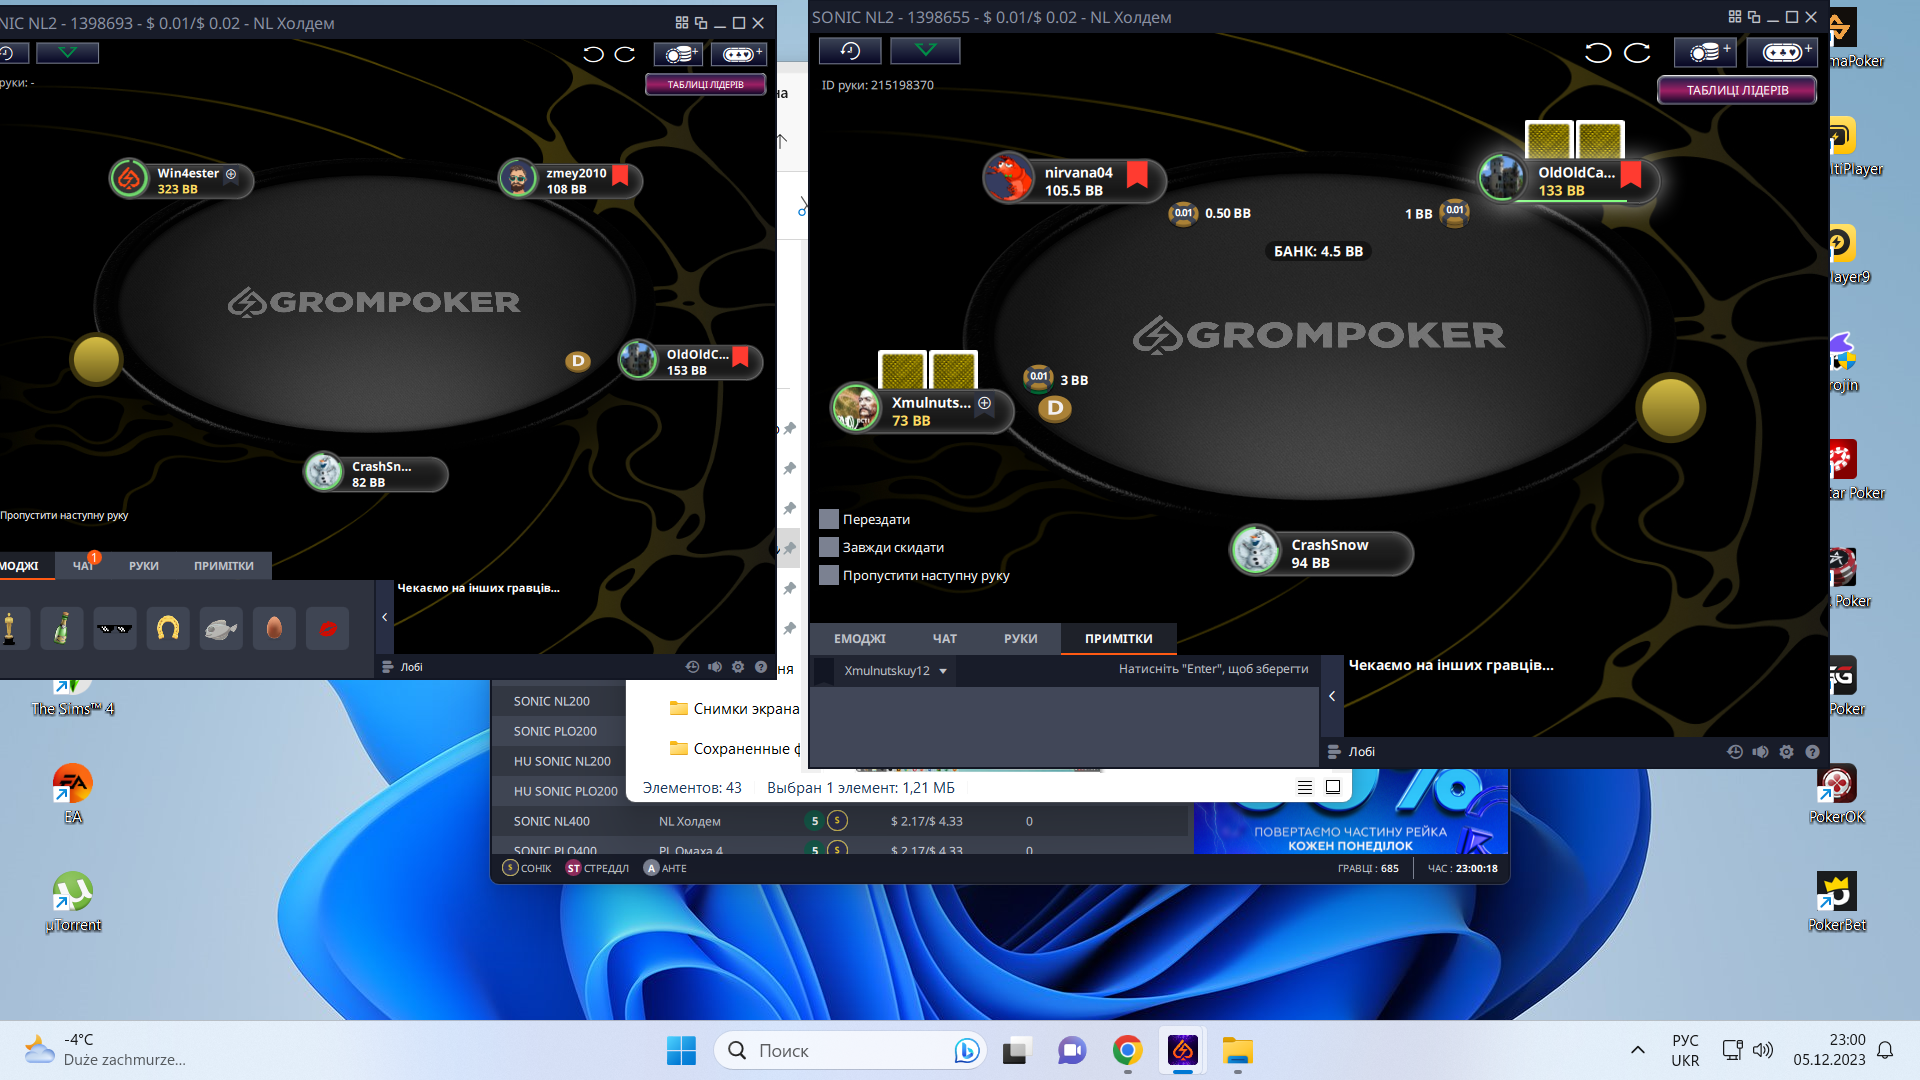The width and height of the screenshot is (1920, 1080).
Task: Select ПРИМІТКИ tab in right table
Action: (x=1119, y=638)
